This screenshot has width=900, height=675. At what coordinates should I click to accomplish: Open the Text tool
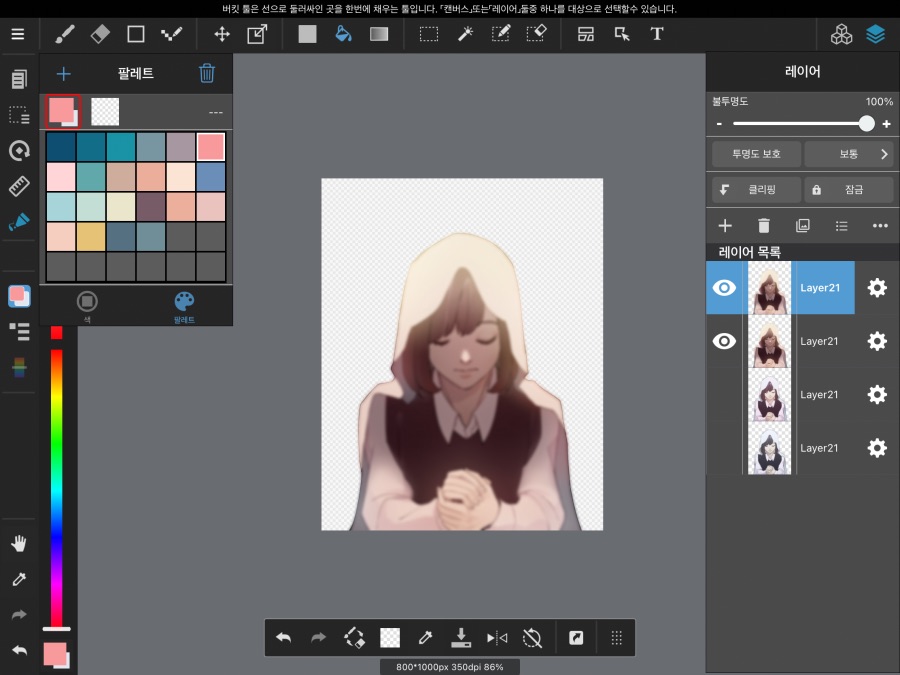[657, 33]
